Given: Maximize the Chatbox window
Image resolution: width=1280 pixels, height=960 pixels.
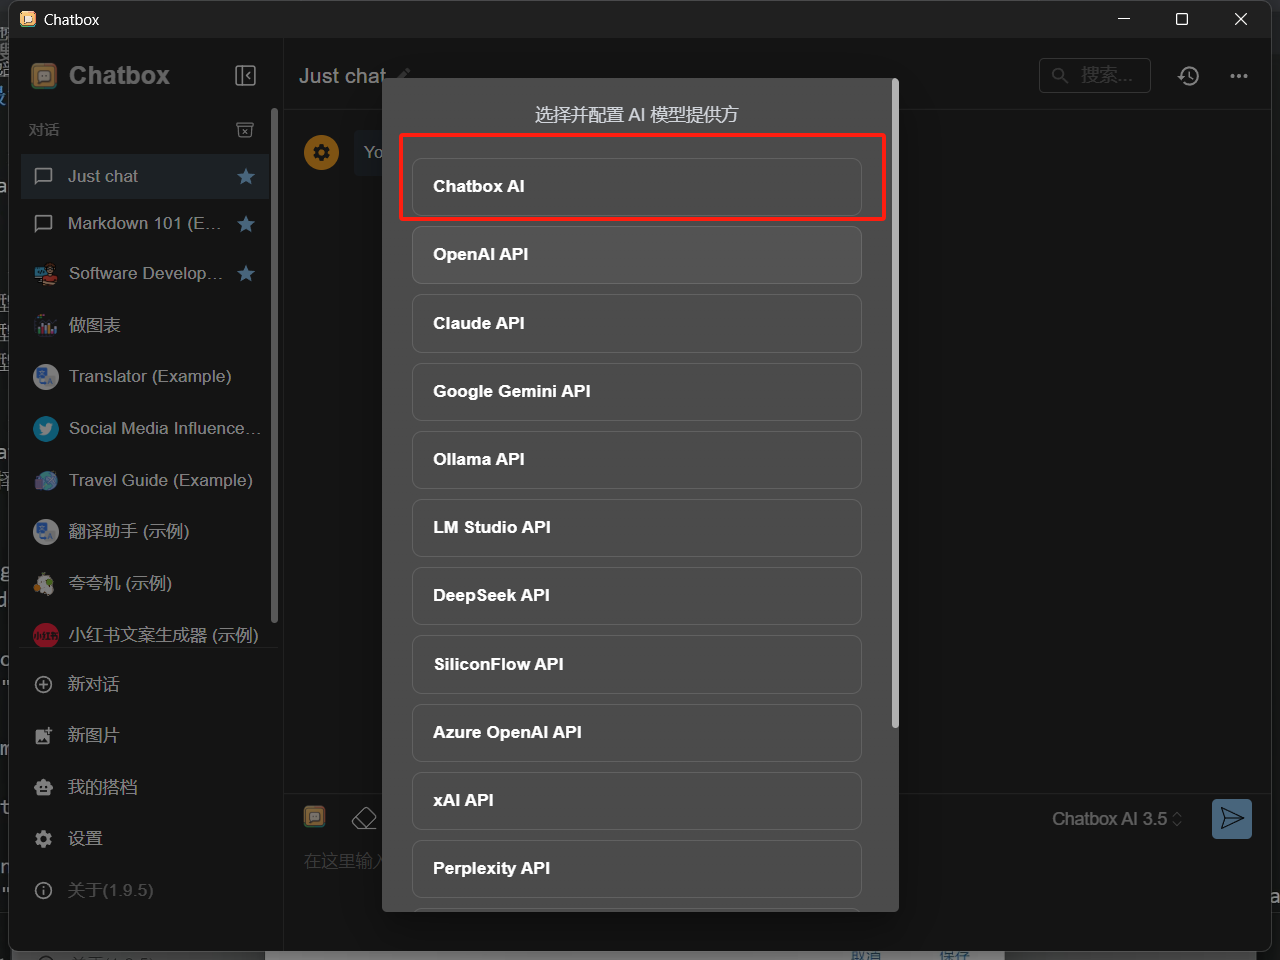Looking at the screenshot, I should 1182,19.
